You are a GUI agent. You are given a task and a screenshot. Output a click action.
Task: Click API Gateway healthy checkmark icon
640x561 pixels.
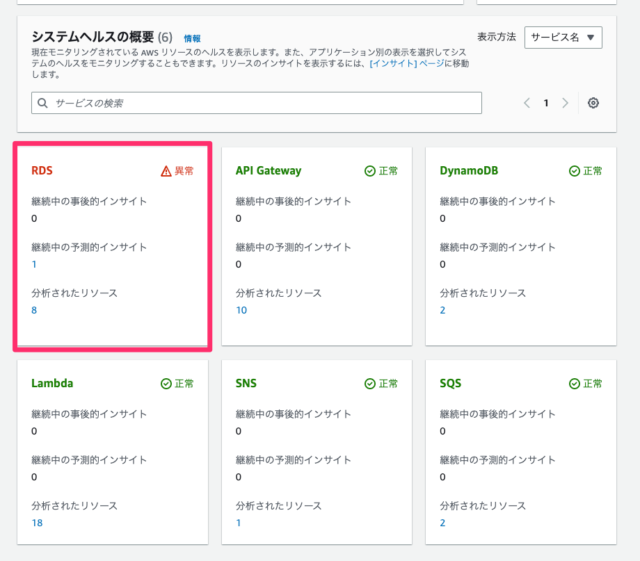[370, 171]
